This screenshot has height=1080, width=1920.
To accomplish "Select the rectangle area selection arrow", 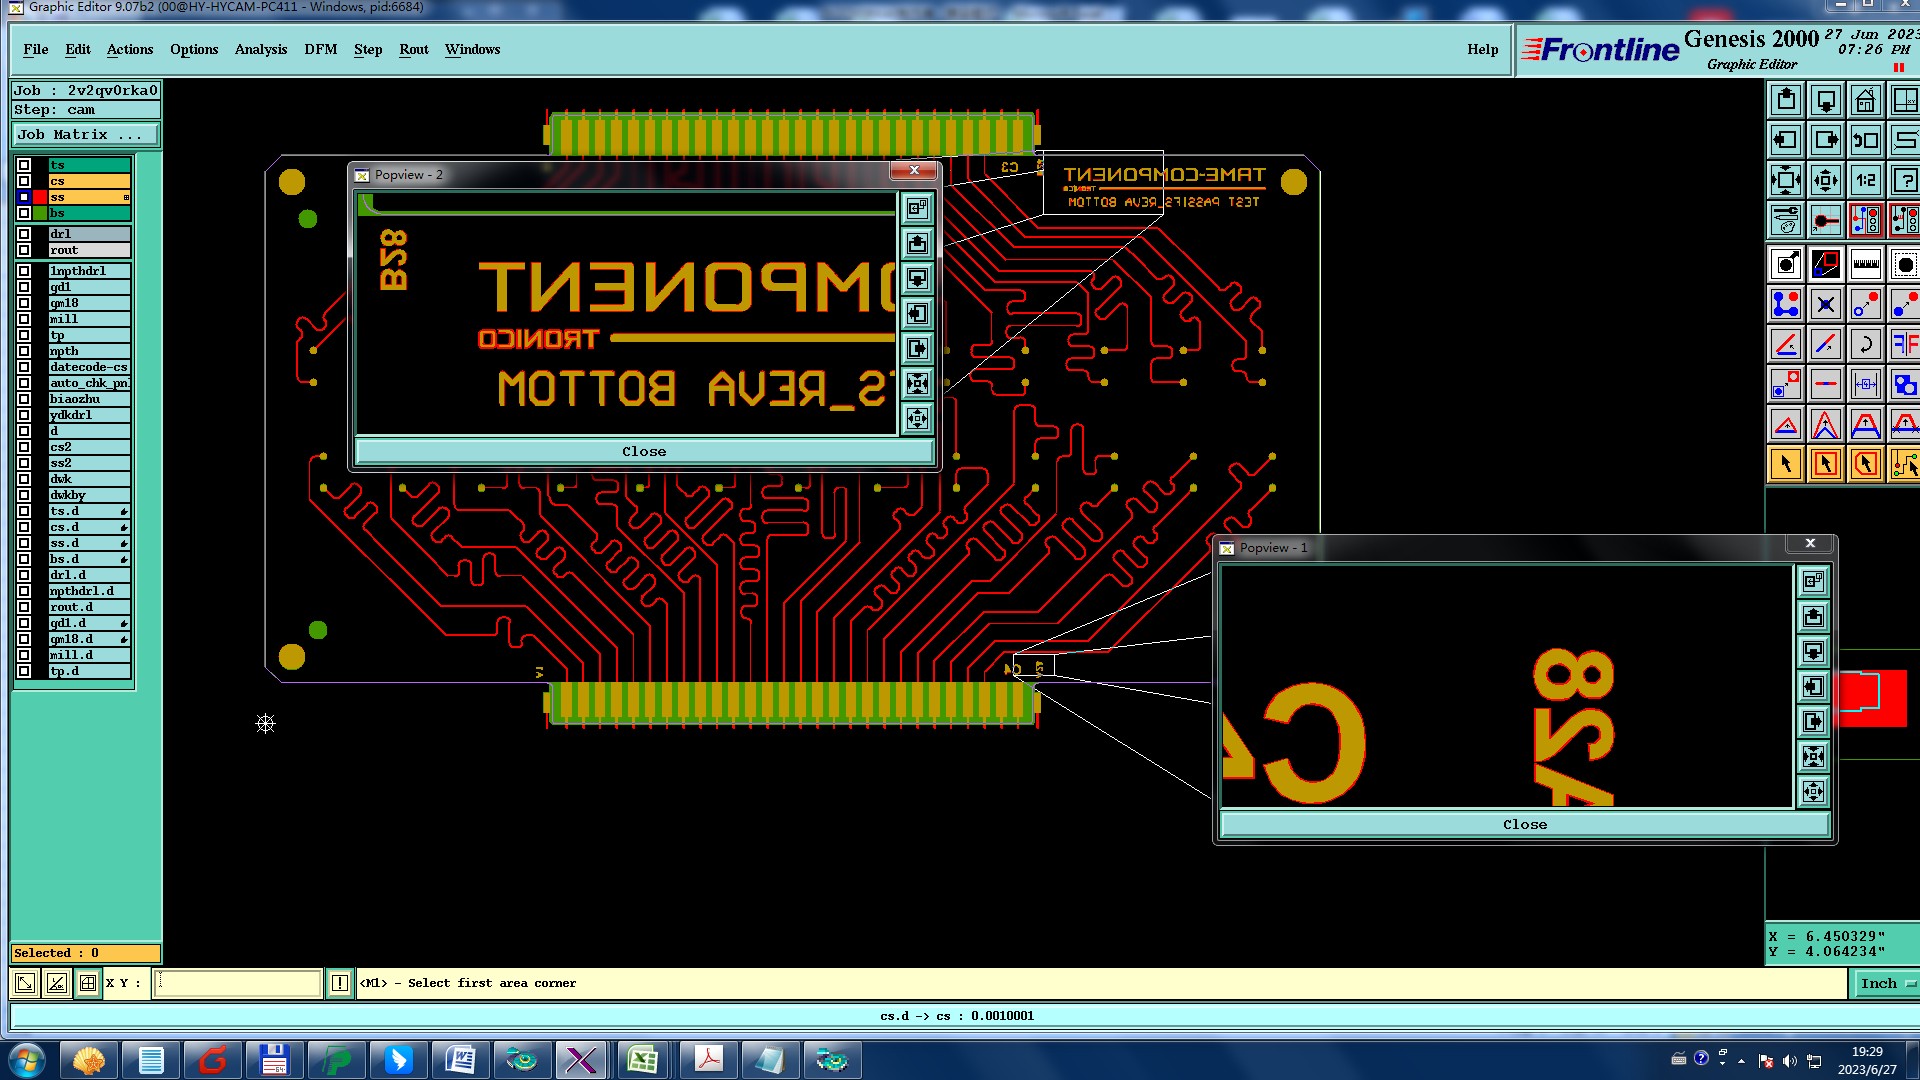I will (1826, 464).
